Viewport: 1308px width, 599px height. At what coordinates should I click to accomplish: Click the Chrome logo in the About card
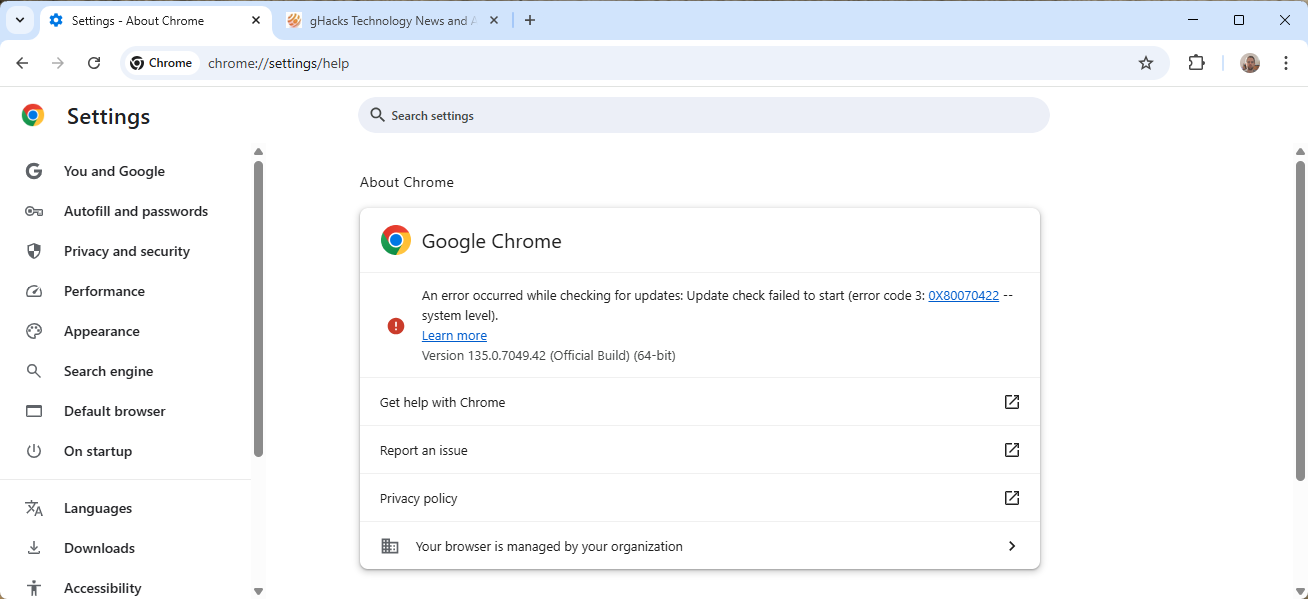coord(395,240)
